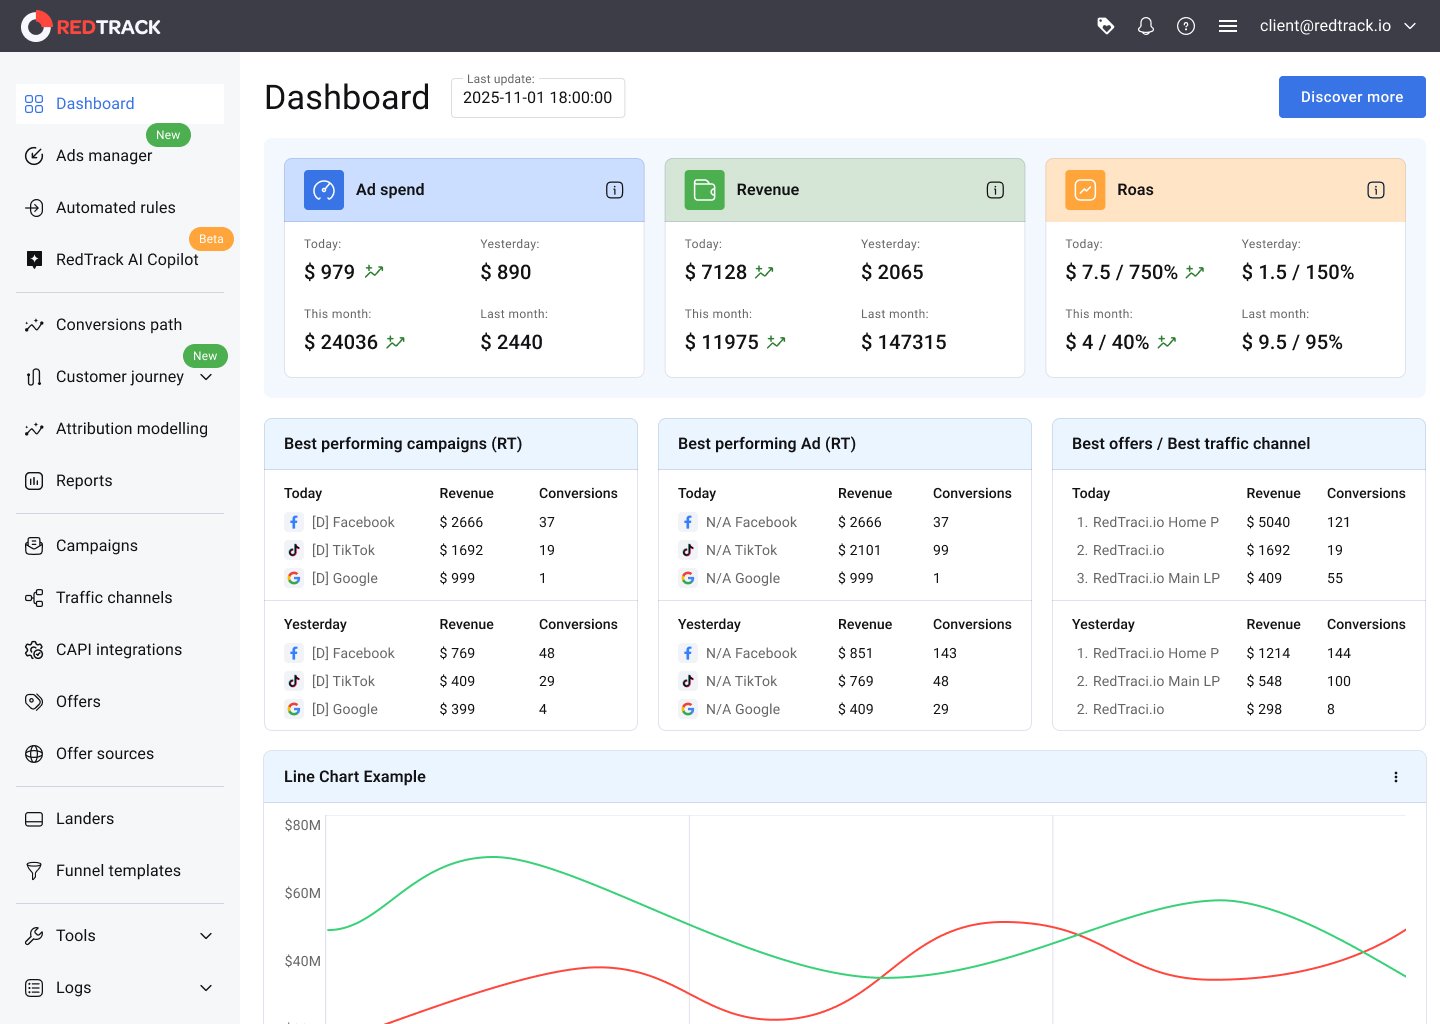Click the Traffic channels icon
Viewport: 1440px width, 1024px height.
click(x=34, y=598)
